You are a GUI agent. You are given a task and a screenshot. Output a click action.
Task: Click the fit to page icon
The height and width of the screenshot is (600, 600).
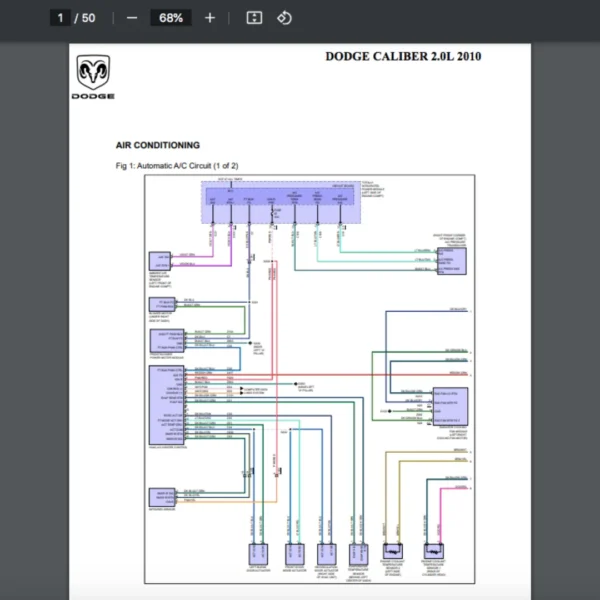pyautogui.click(x=254, y=18)
